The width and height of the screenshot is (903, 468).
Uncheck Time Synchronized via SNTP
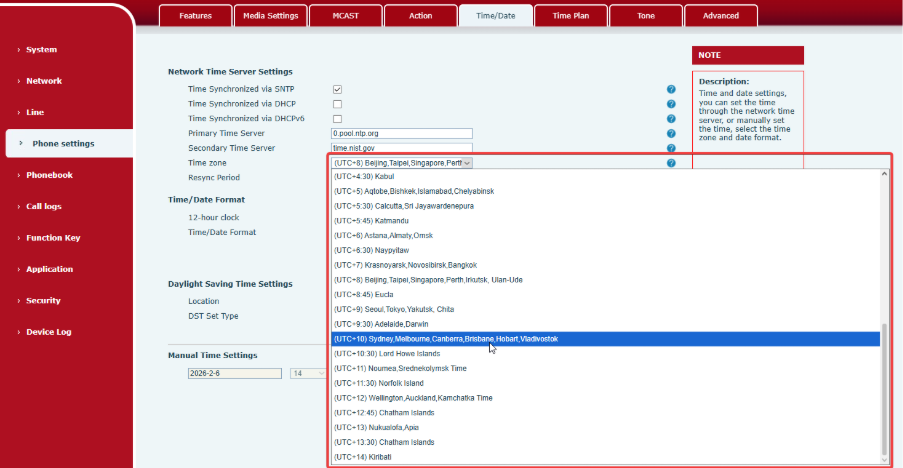(337, 89)
